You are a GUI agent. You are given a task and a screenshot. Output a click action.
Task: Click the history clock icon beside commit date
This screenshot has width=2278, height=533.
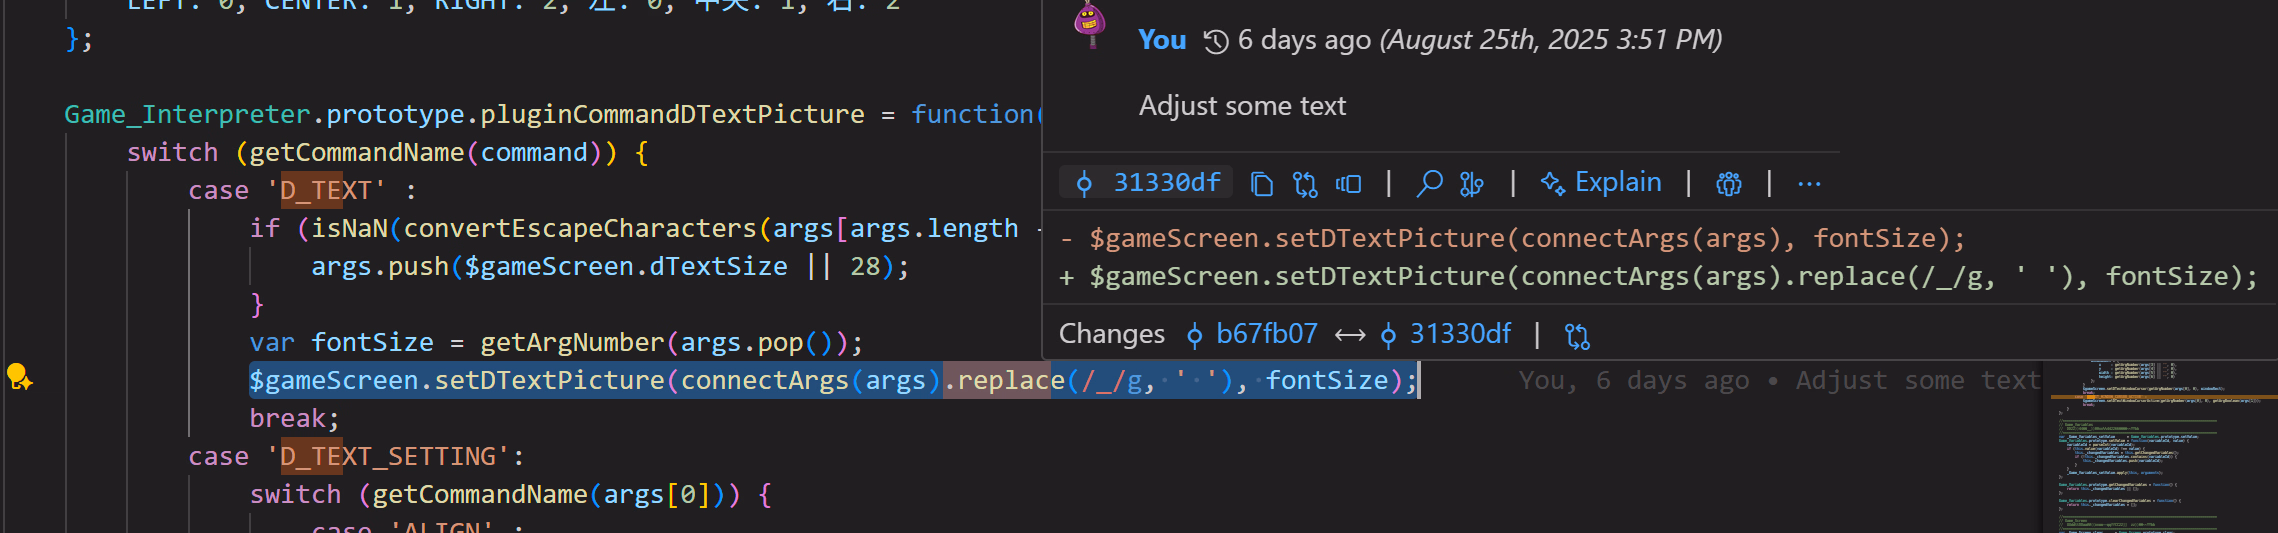[1215, 41]
